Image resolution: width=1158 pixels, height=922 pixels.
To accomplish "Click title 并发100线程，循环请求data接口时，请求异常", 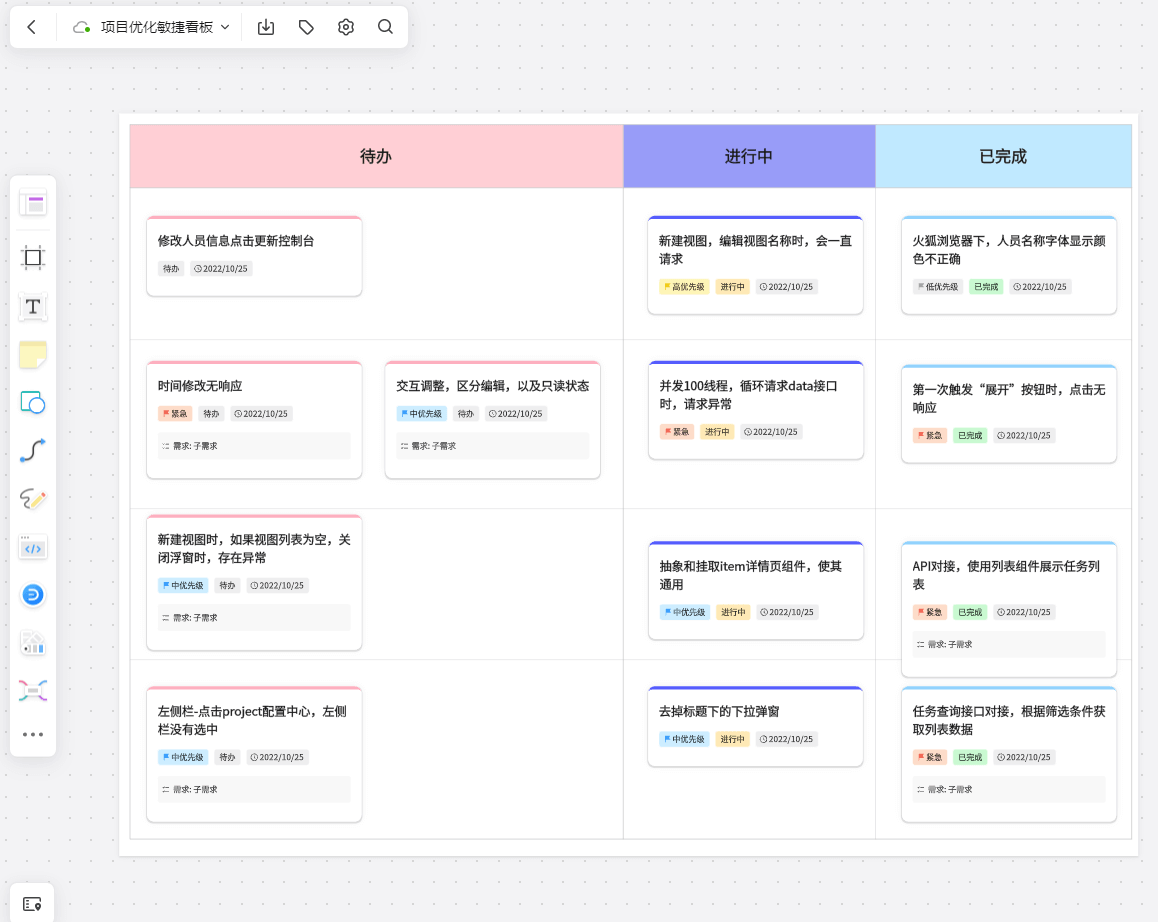I will (x=748, y=395).
